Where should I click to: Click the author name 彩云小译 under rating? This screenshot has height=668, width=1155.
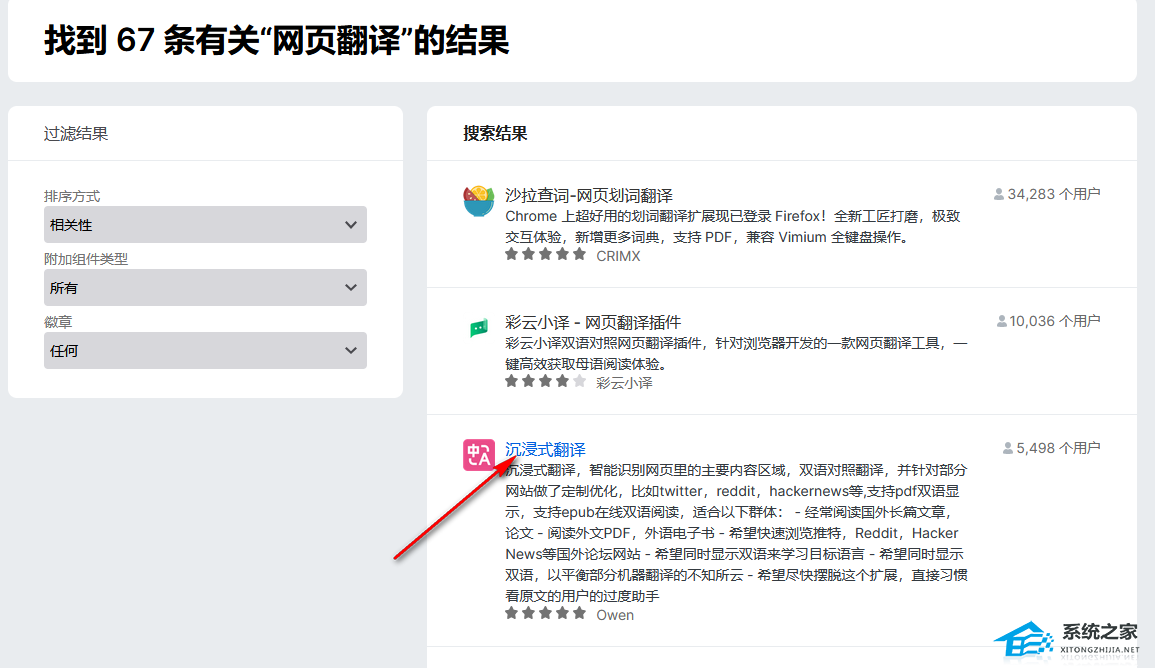click(624, 383)
